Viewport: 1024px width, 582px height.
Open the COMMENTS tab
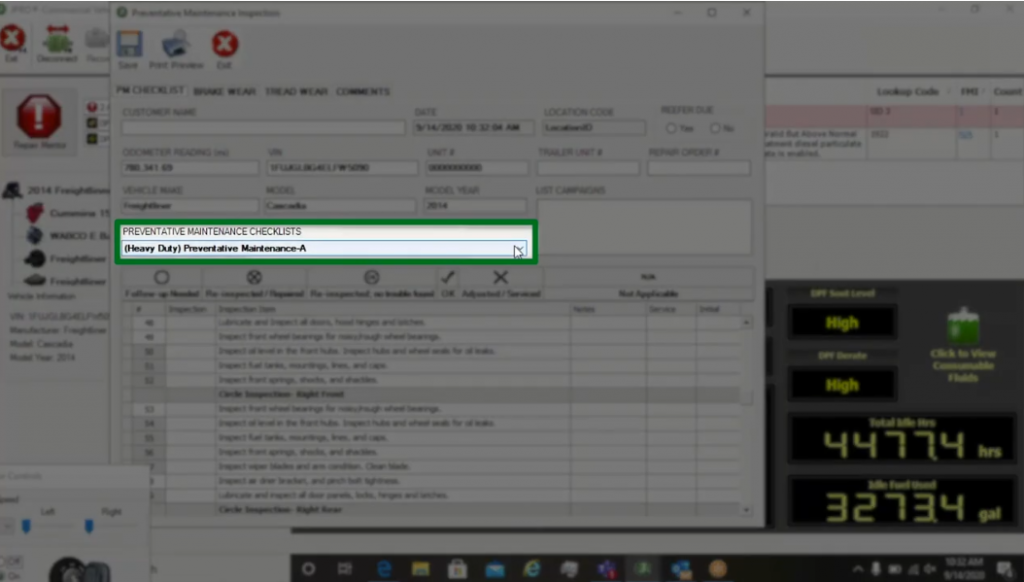(363, 91)
